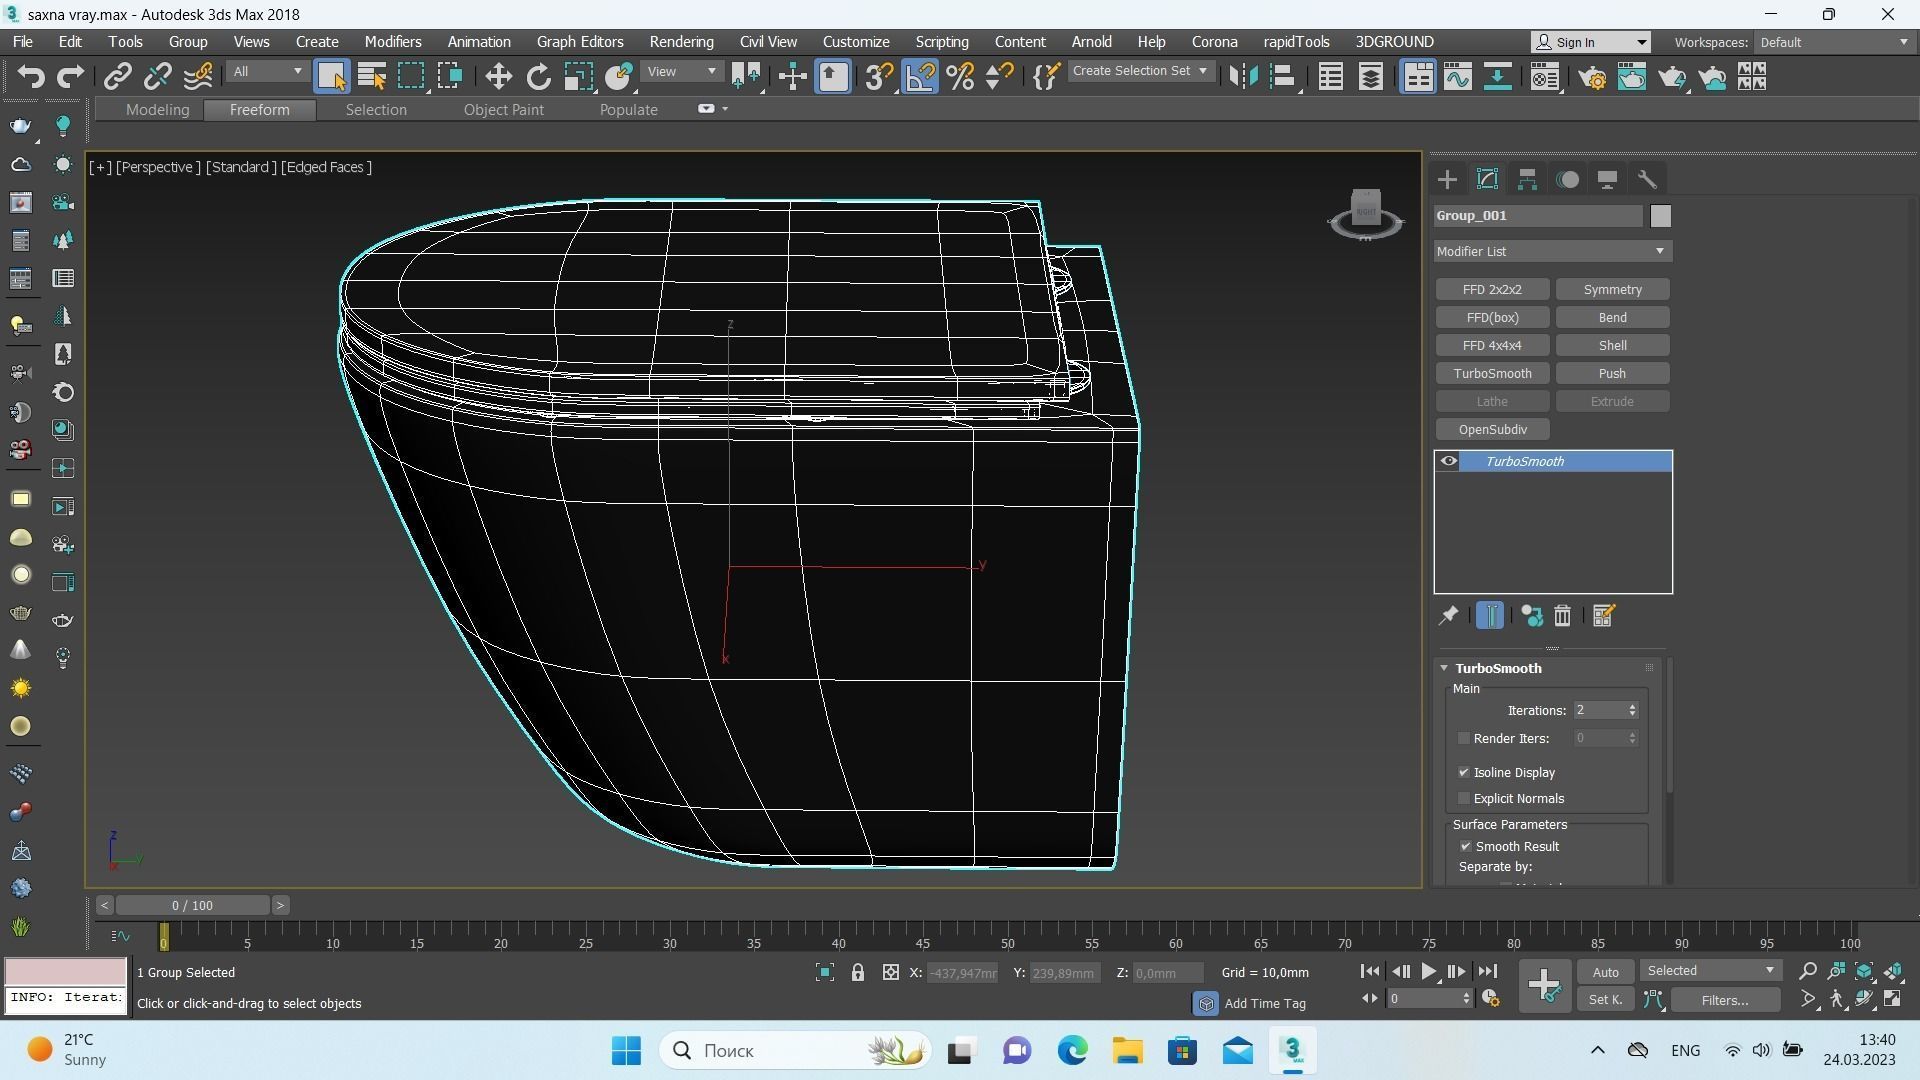Choose the Select and Scale tool

(x=578, y=77)
